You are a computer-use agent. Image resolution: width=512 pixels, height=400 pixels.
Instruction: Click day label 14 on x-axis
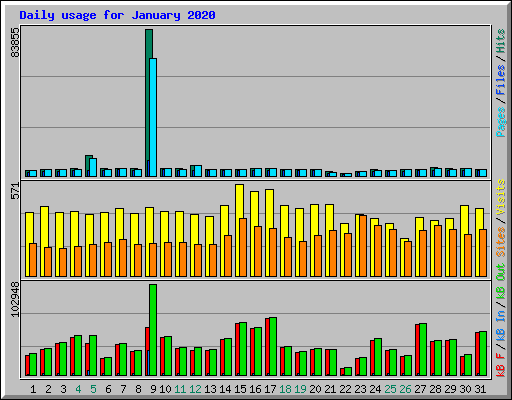pyautogui.click(x=225, y=389)
